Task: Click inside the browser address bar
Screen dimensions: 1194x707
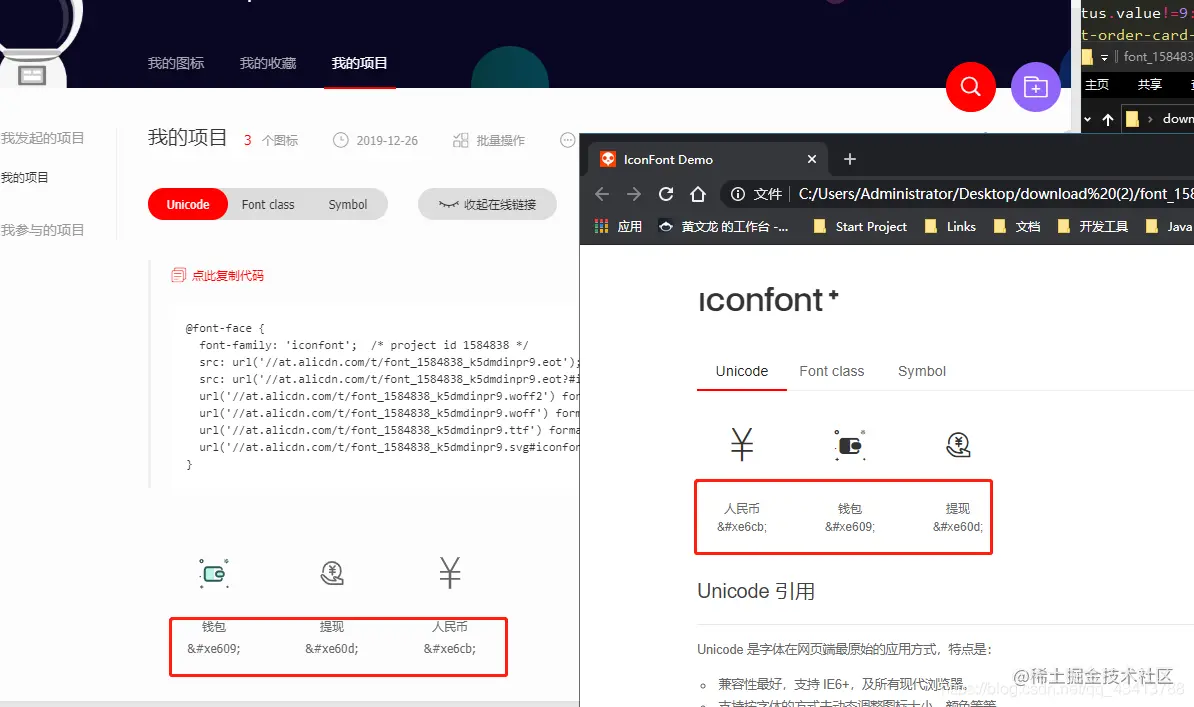Action: pos(950,194)
